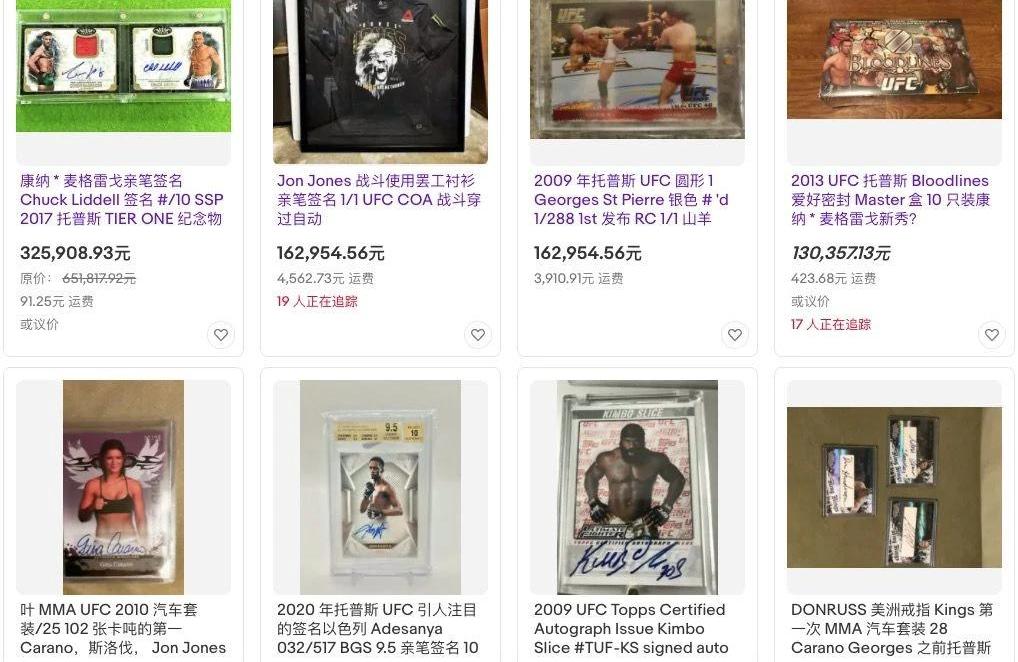This screenshot has width=1018, height=662.
Task: Open the MMA UFC 2010 Carano listing title
Action: [x=123, y=628]
